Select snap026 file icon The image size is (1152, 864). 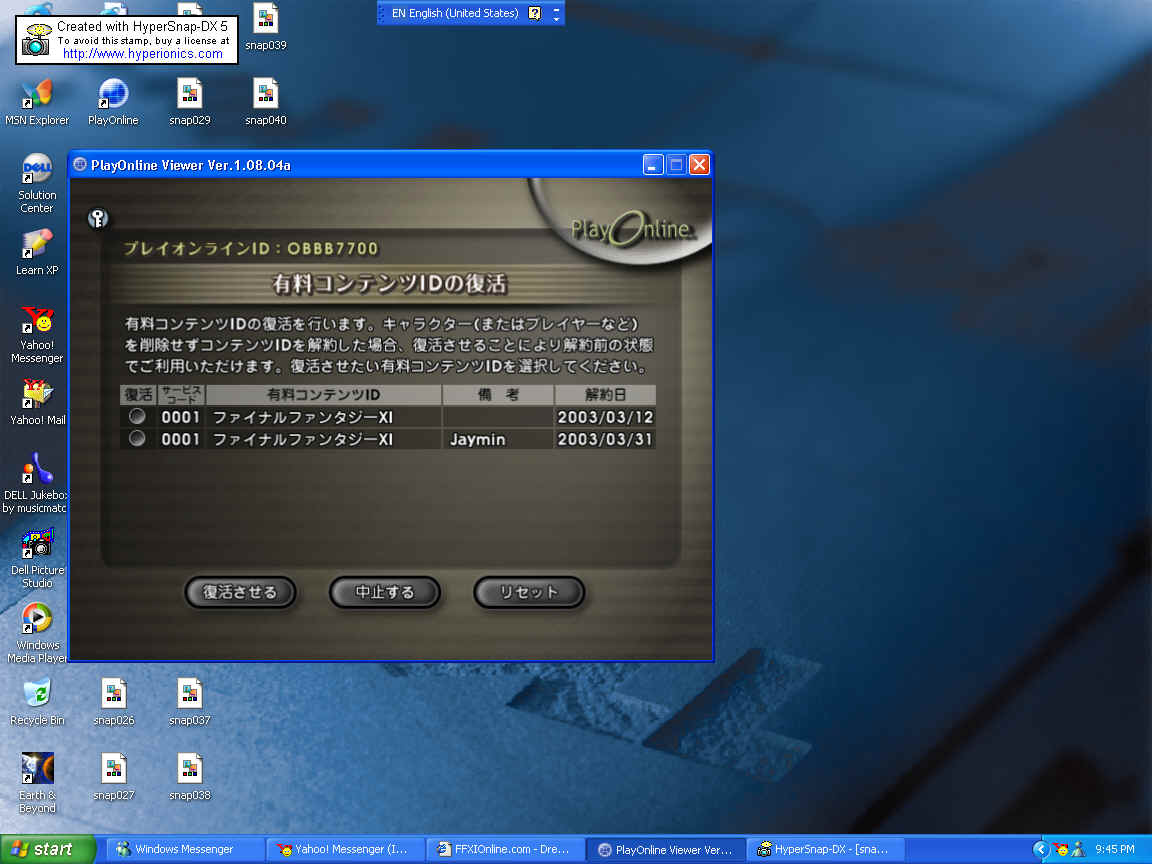[114, 702]
